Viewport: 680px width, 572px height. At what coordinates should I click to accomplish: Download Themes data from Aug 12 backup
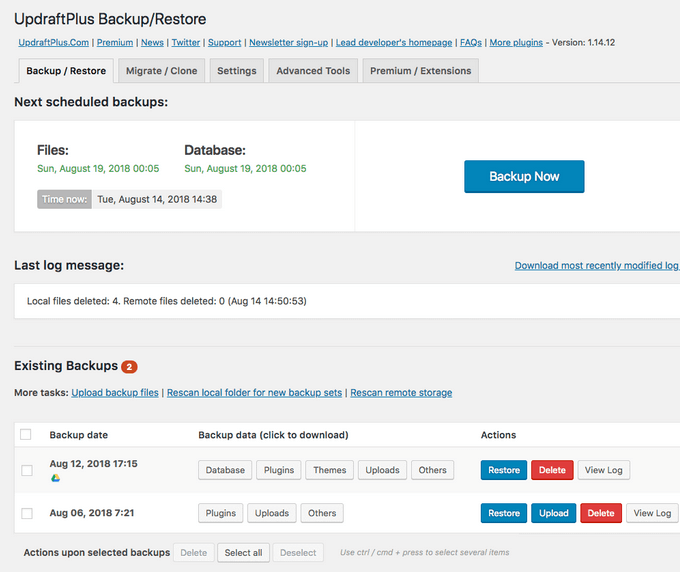coord(330,470)
